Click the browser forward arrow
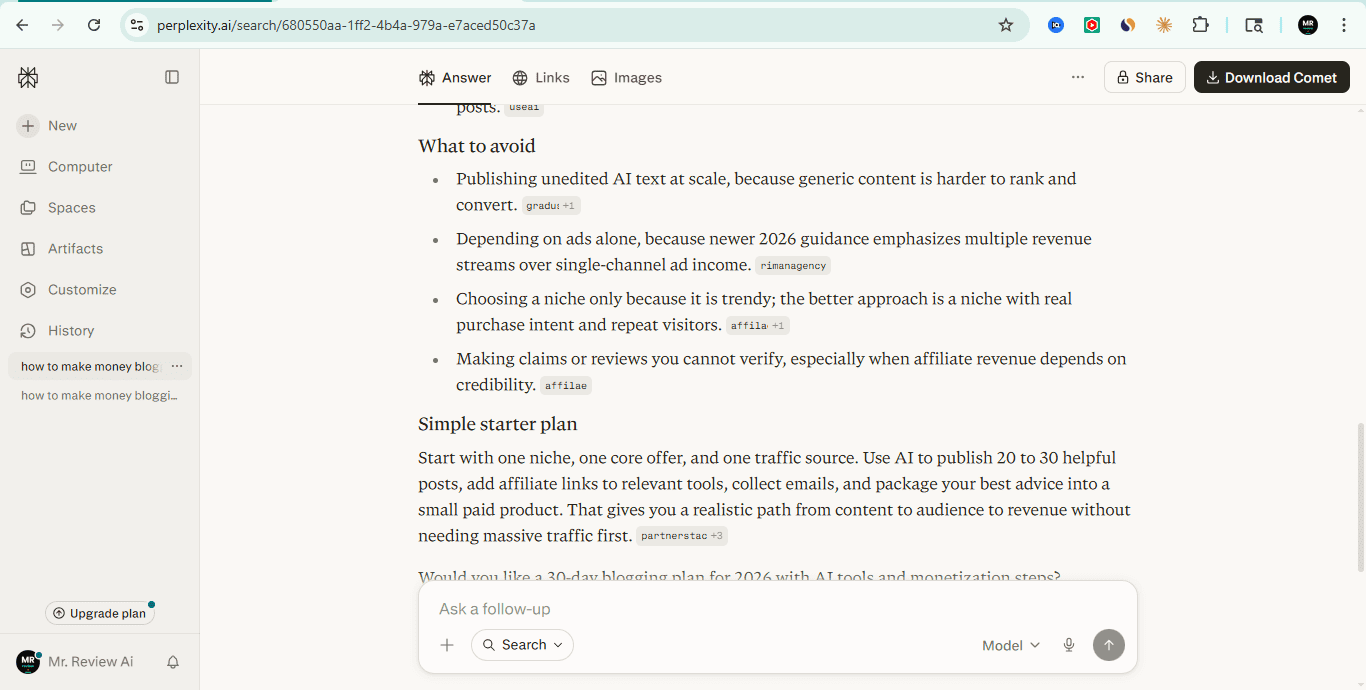The image size is (1366, 690). click(58, 25)
